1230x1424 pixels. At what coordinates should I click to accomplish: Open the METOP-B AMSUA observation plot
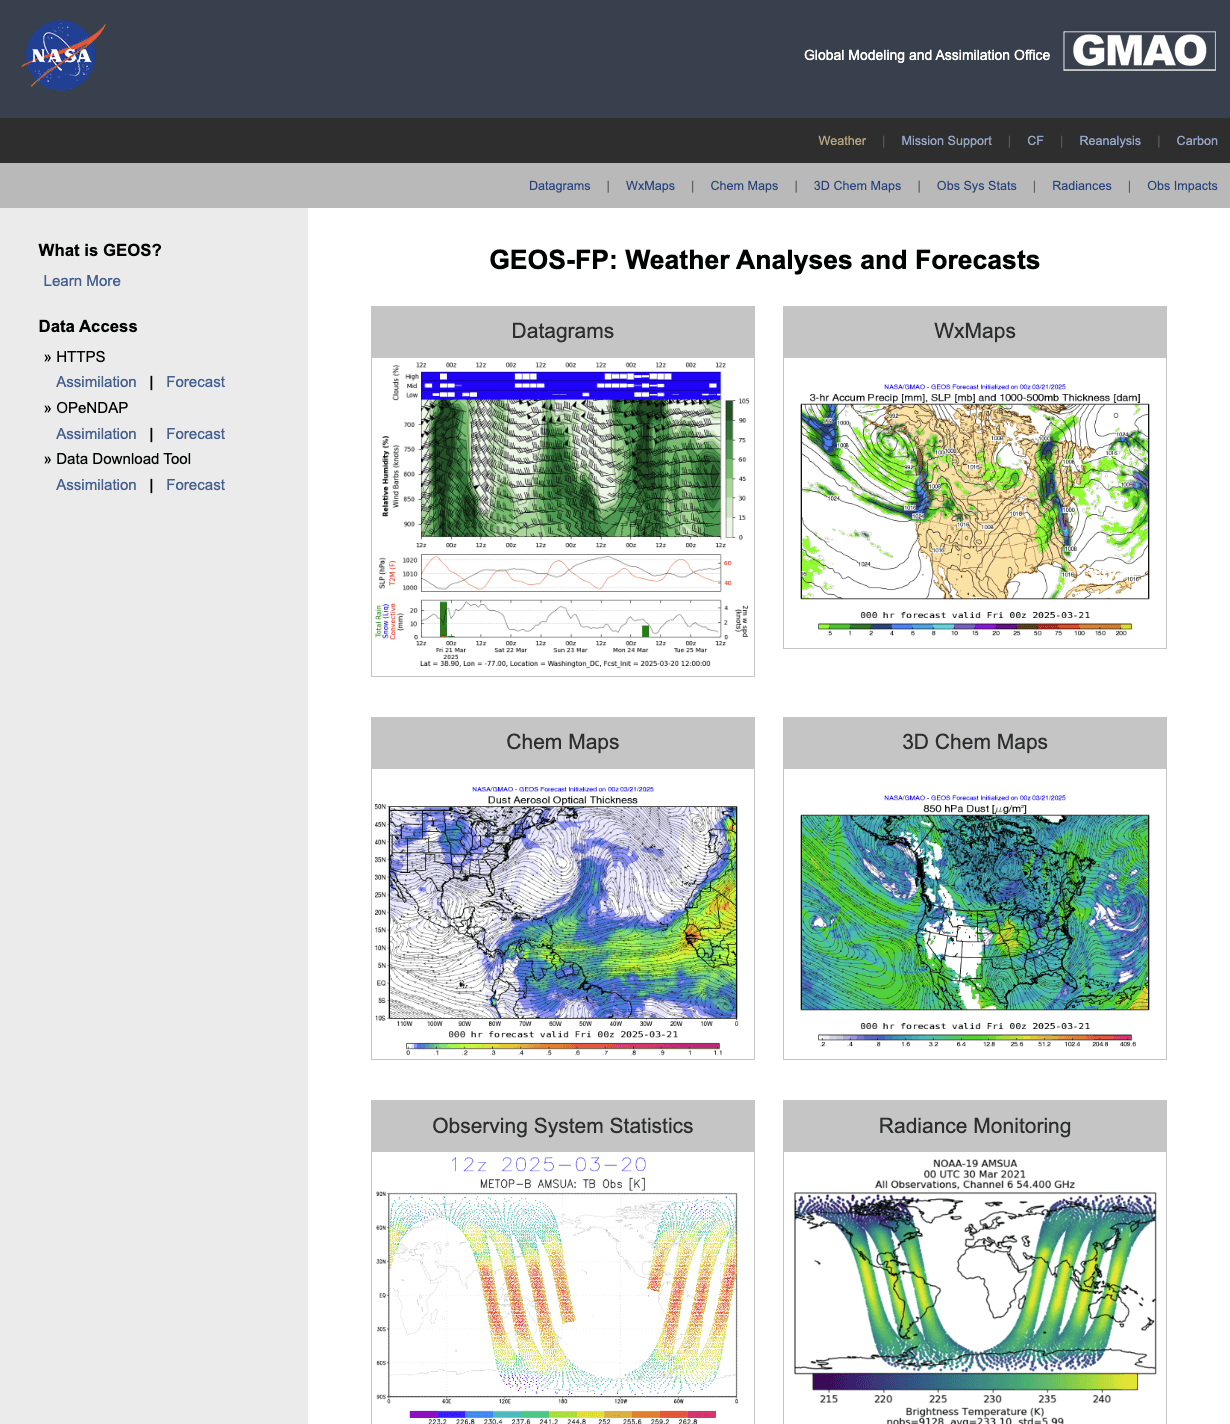(x=563, y=1290)
